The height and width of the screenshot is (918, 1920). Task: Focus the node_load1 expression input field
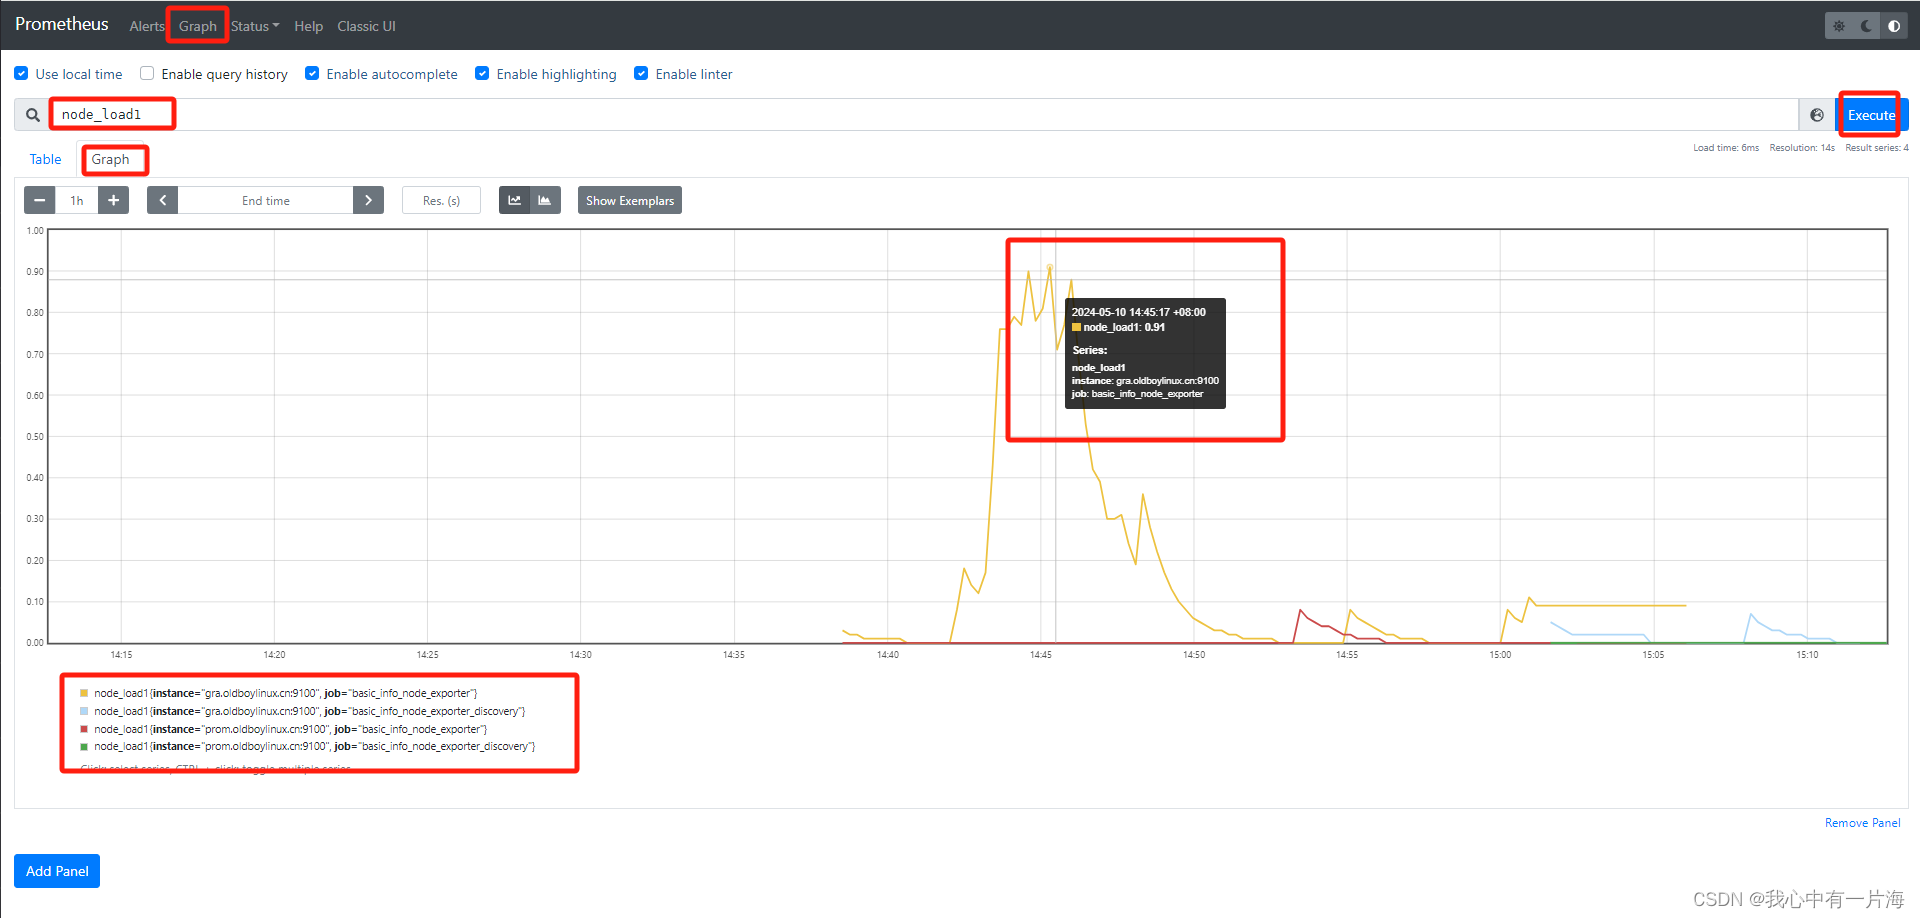tap(925, 115)
